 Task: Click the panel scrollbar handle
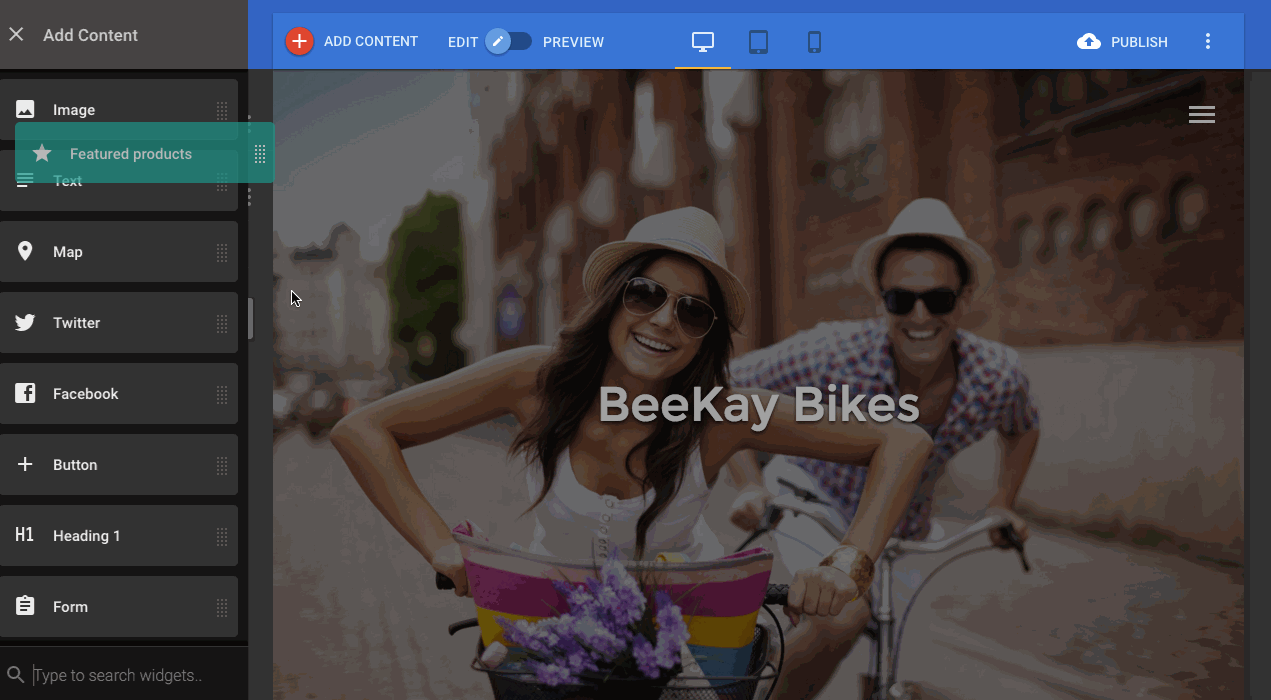click(x=250, y=319)
